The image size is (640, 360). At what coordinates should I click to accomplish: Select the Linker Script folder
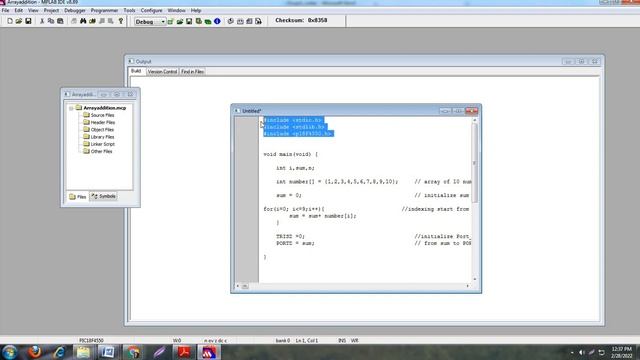(x=102, y=144)
